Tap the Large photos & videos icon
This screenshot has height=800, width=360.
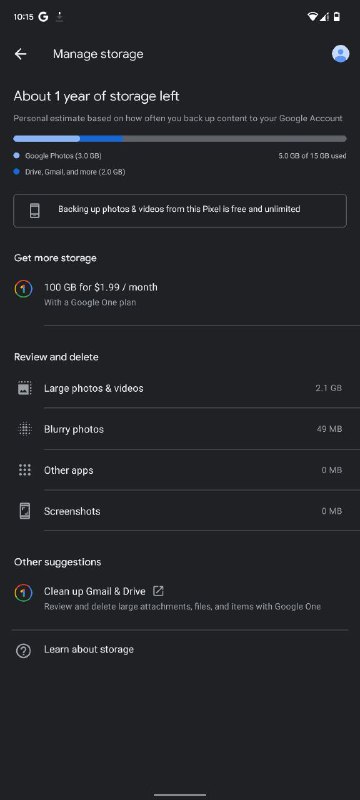pyautogui.click(x=24, y=388)
